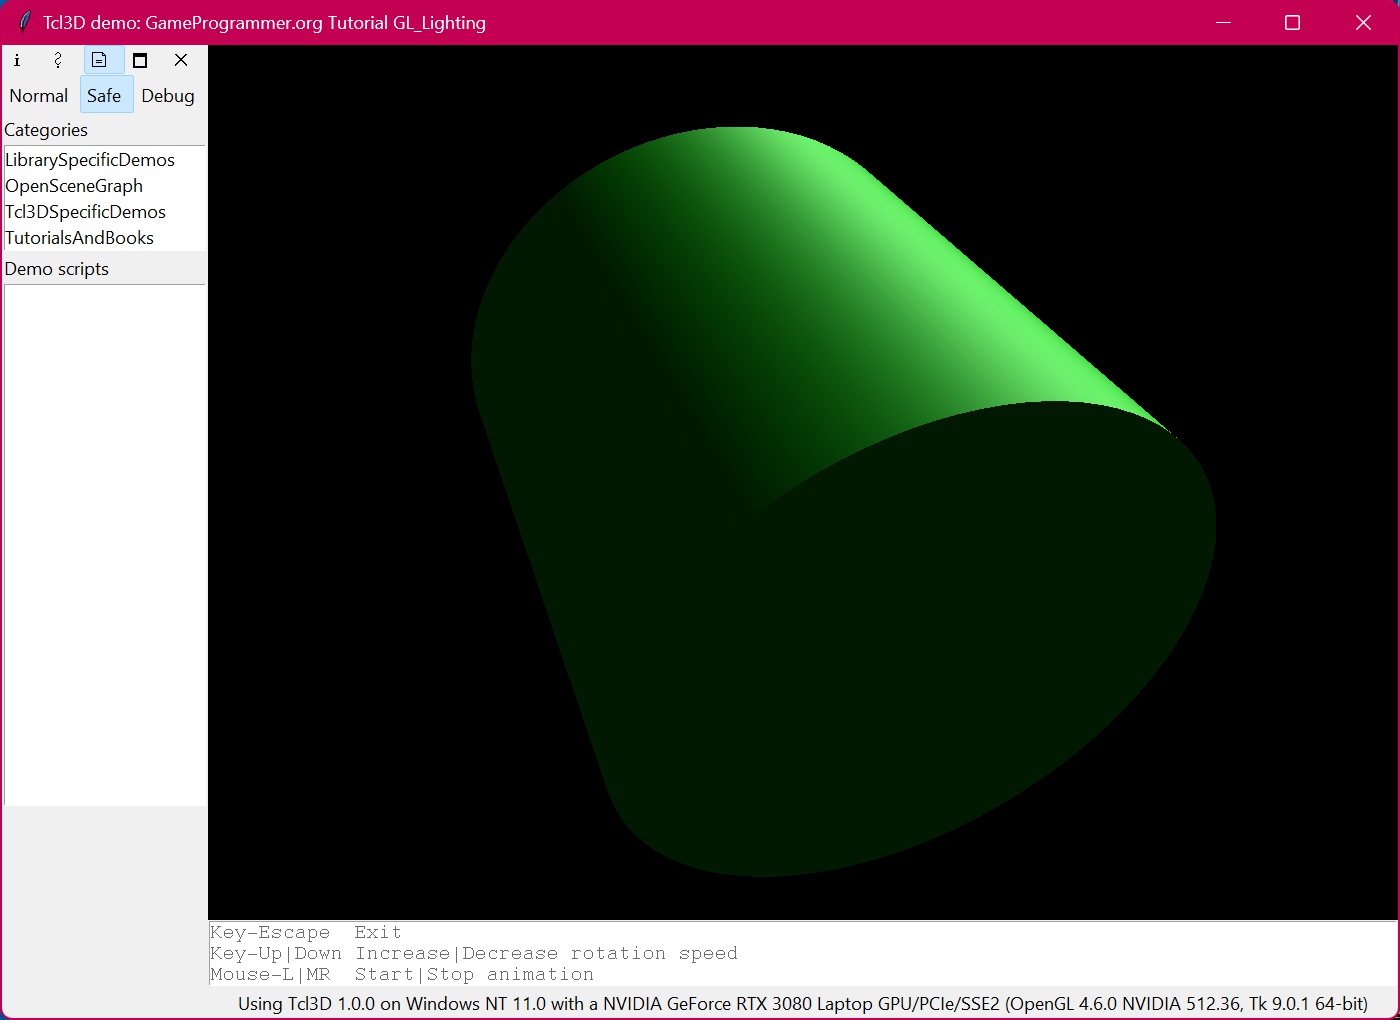
Task: Click the Demo scripts heading label
Action: (x=57, y=269)
